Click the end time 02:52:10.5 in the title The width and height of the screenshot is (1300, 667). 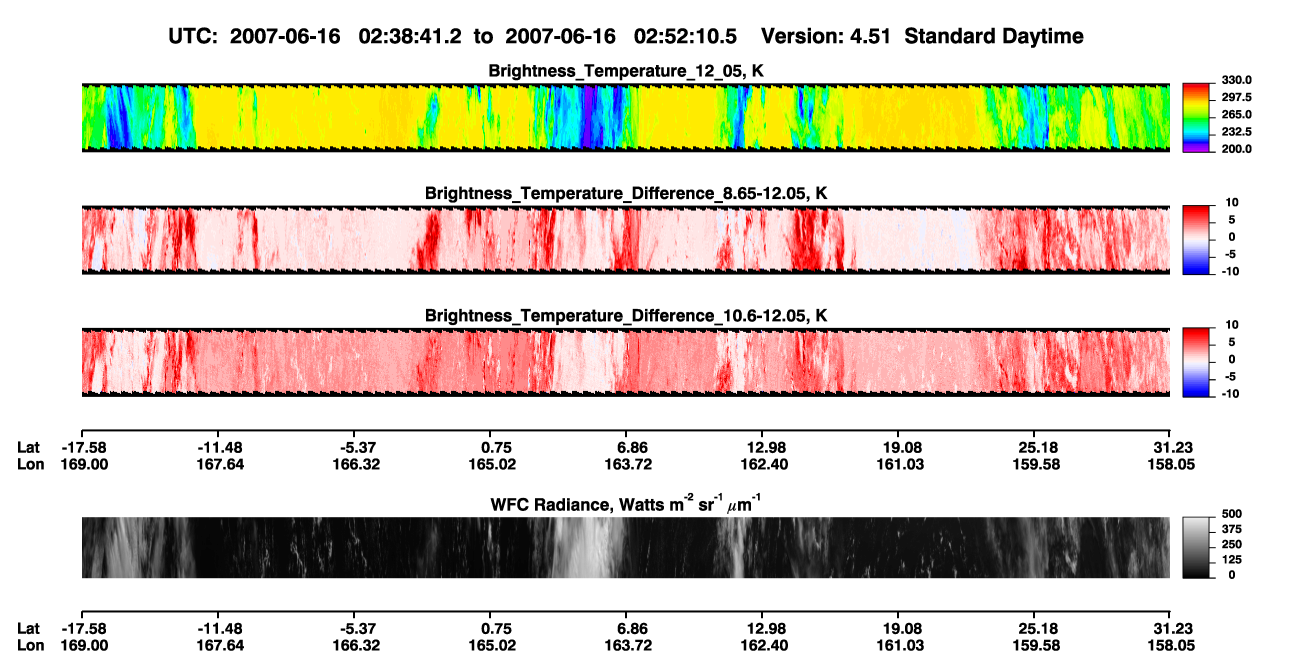(x=686, y=36)
